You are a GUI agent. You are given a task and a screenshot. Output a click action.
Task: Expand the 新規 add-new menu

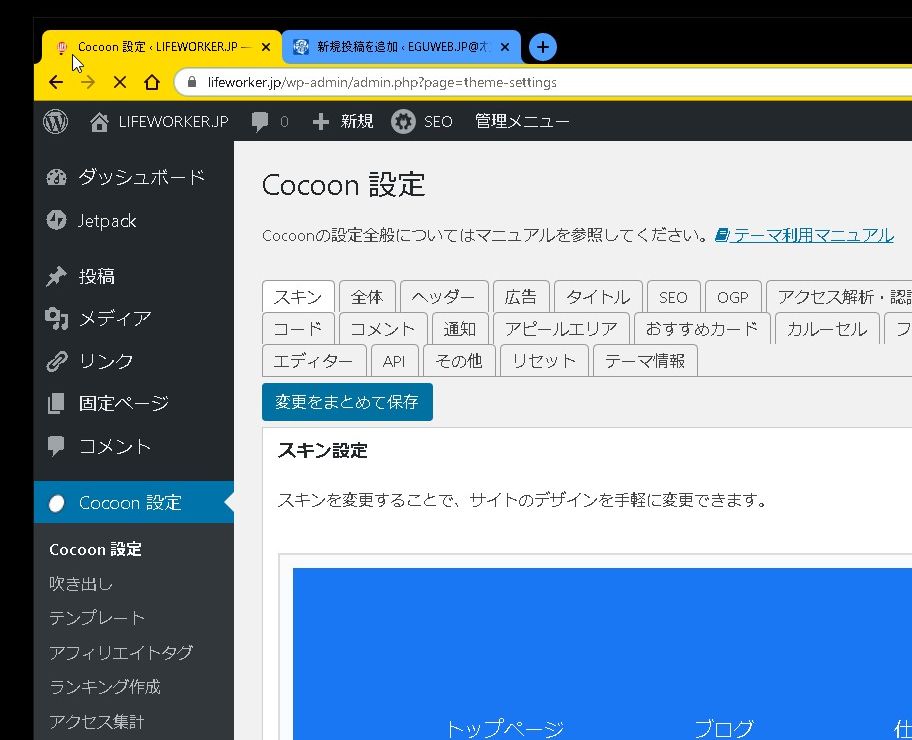tap(343, 122)
